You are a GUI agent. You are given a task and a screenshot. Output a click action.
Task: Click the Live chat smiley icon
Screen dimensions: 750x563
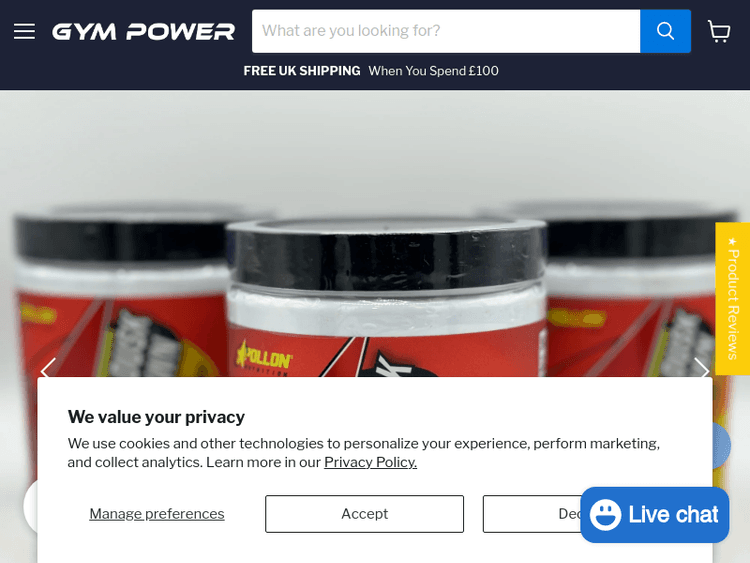point(605,515)
